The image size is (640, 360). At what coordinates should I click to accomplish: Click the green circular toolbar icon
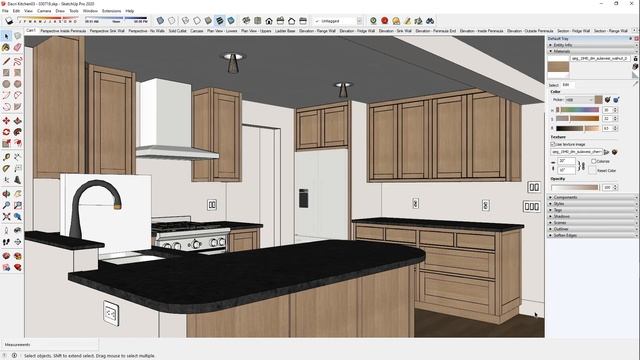click(373, 20)
